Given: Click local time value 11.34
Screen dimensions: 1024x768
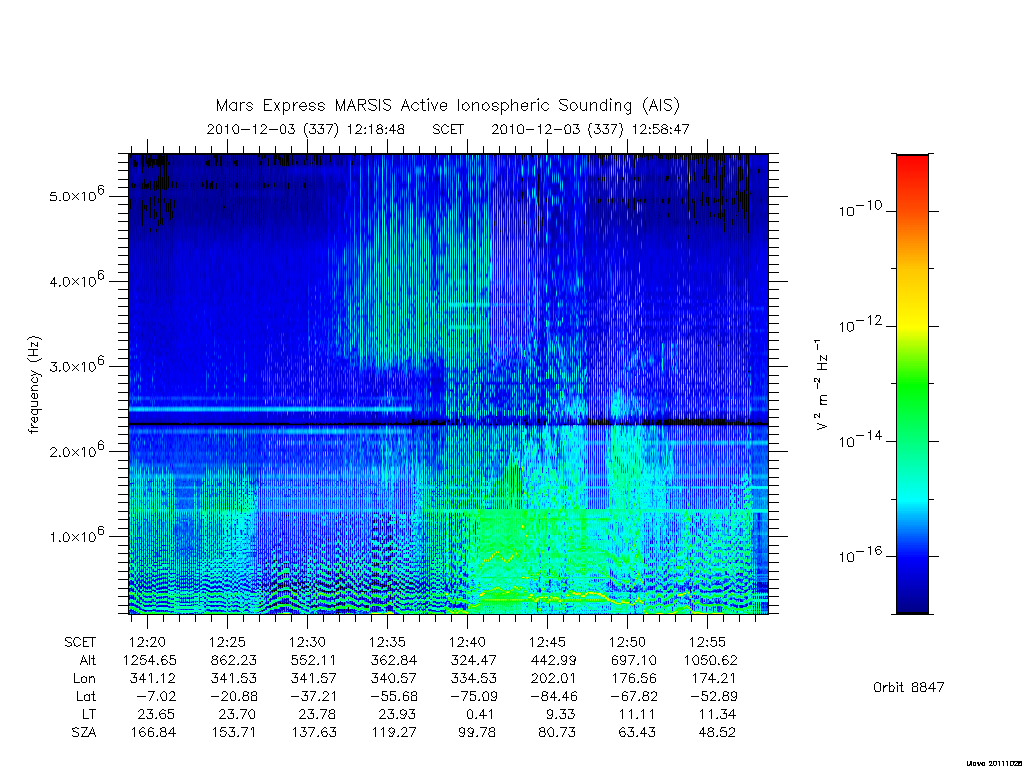Looking at the screenshot, I should coord(717,714).
